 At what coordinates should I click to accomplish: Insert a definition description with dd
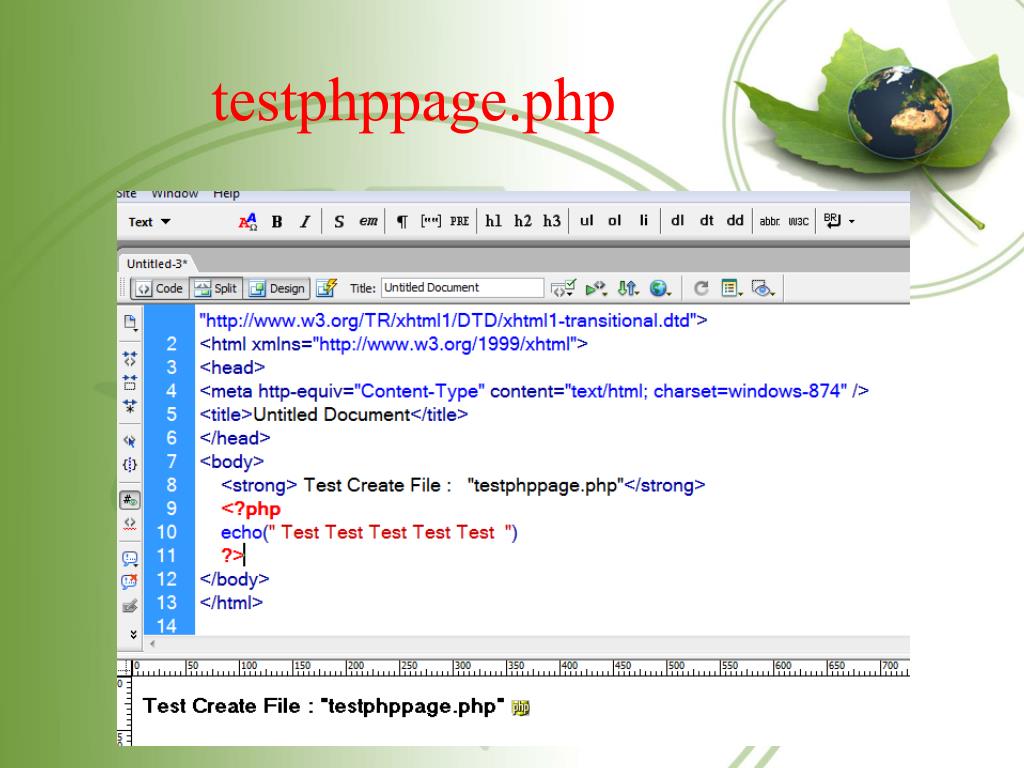click(x=735, y=221)
